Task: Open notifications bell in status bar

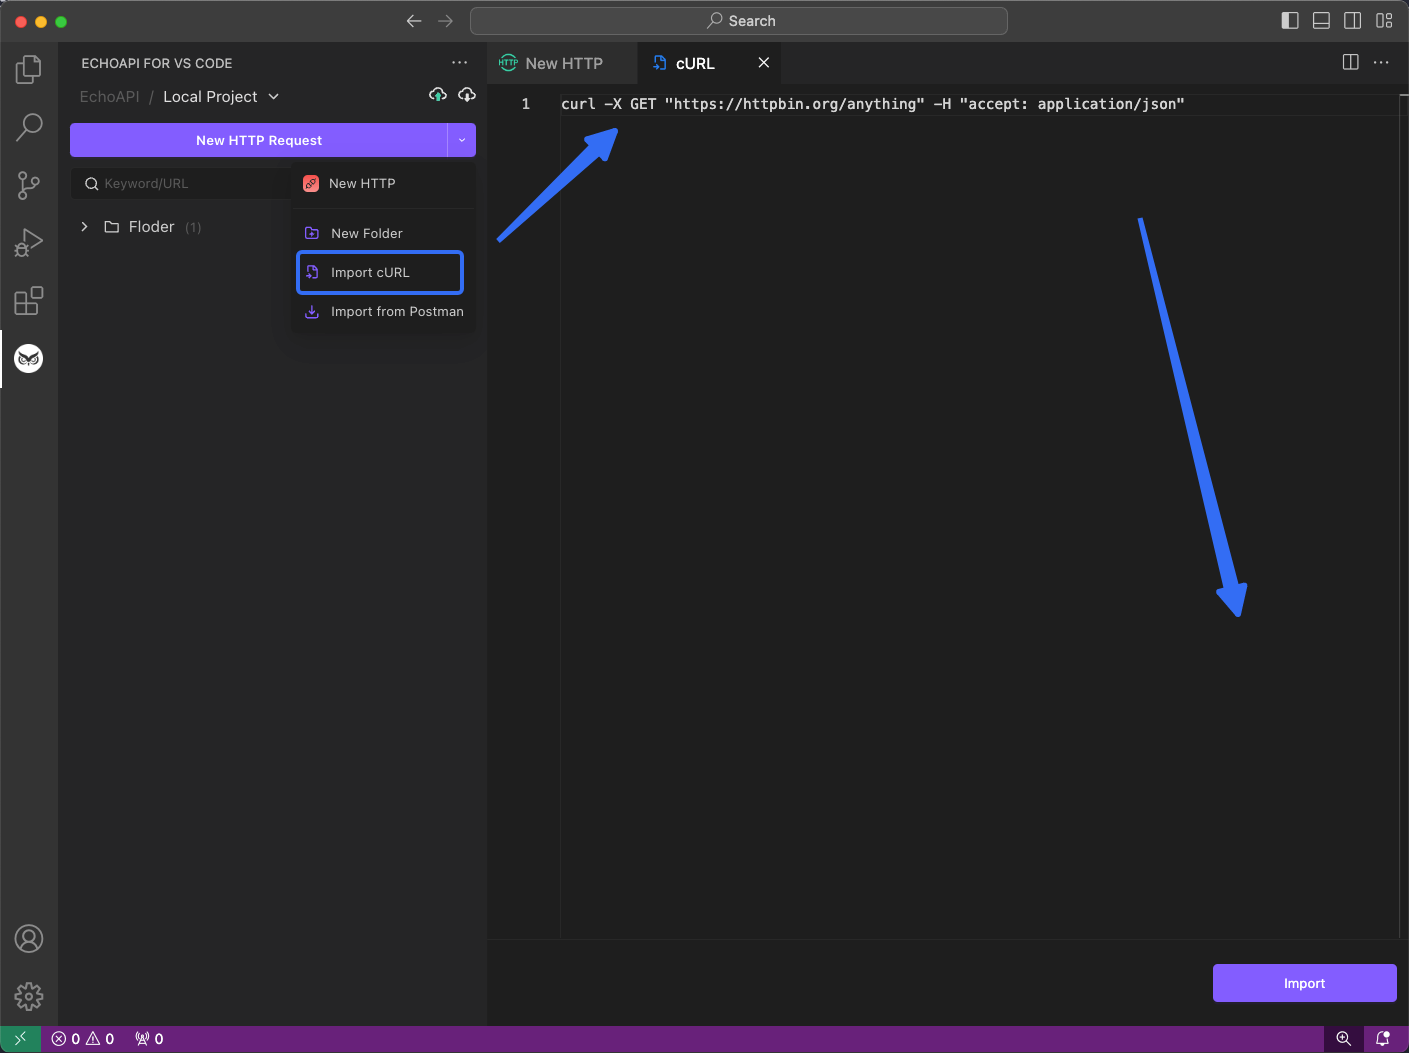Action: [1383, 1039]
